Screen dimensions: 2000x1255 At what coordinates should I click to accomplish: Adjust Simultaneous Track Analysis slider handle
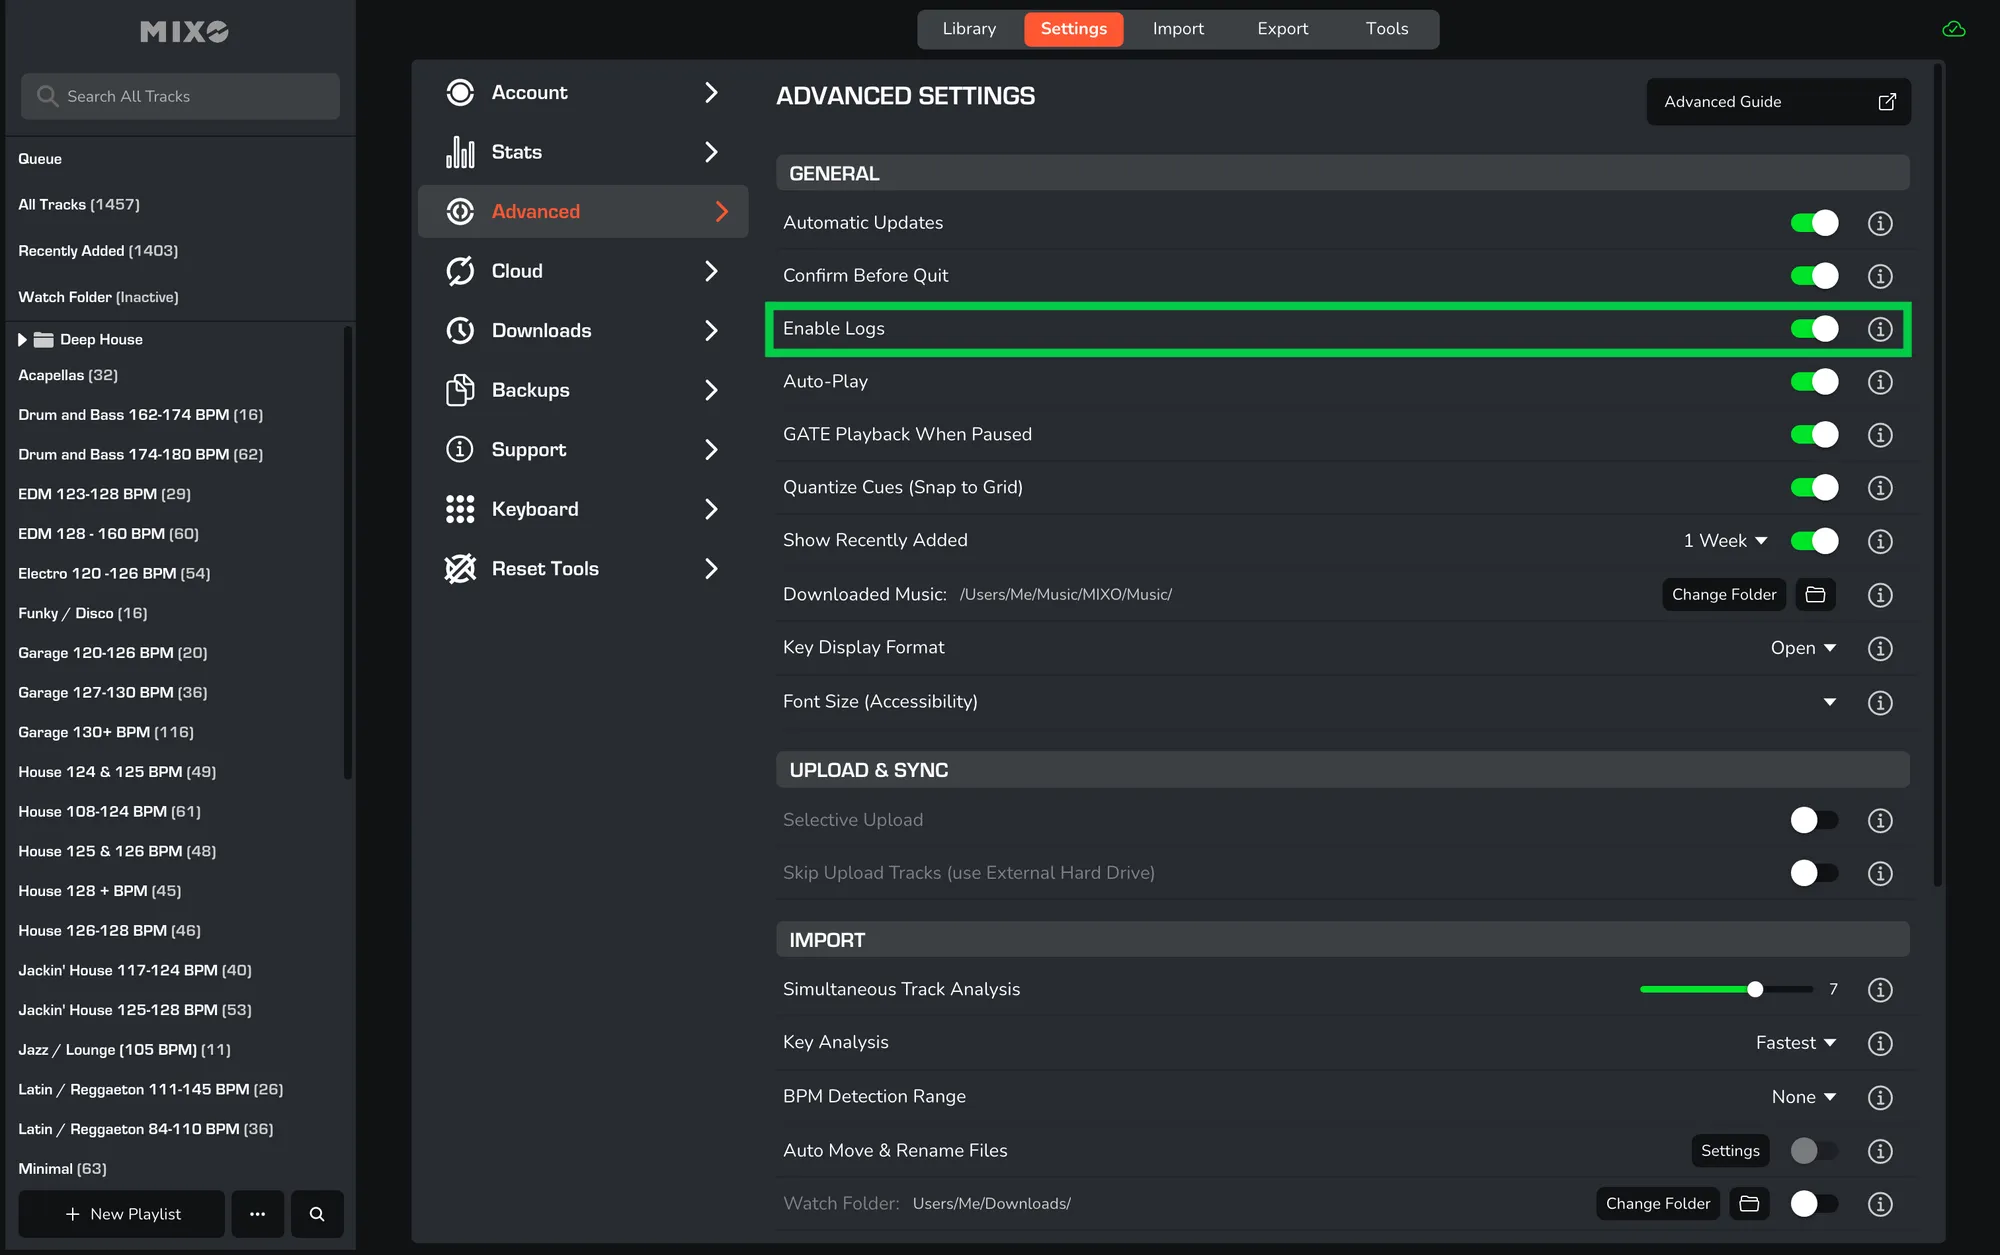(x=1755, y=990)
